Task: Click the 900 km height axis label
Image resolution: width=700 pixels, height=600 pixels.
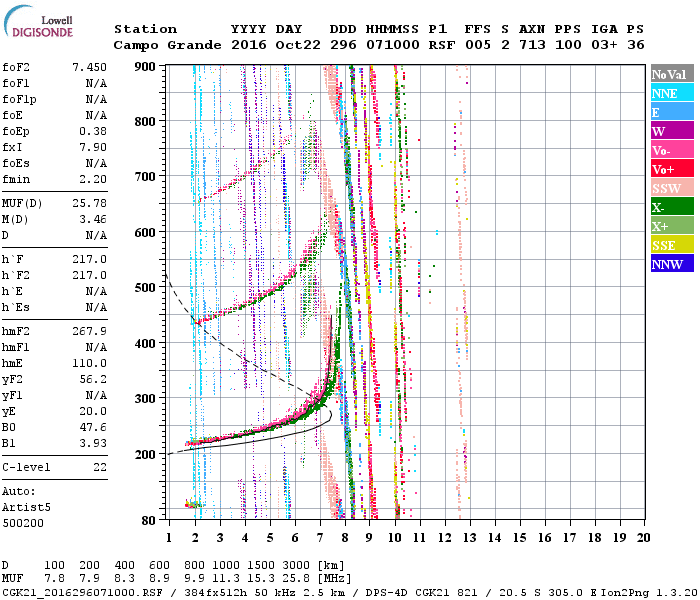Action: [145, 67]
